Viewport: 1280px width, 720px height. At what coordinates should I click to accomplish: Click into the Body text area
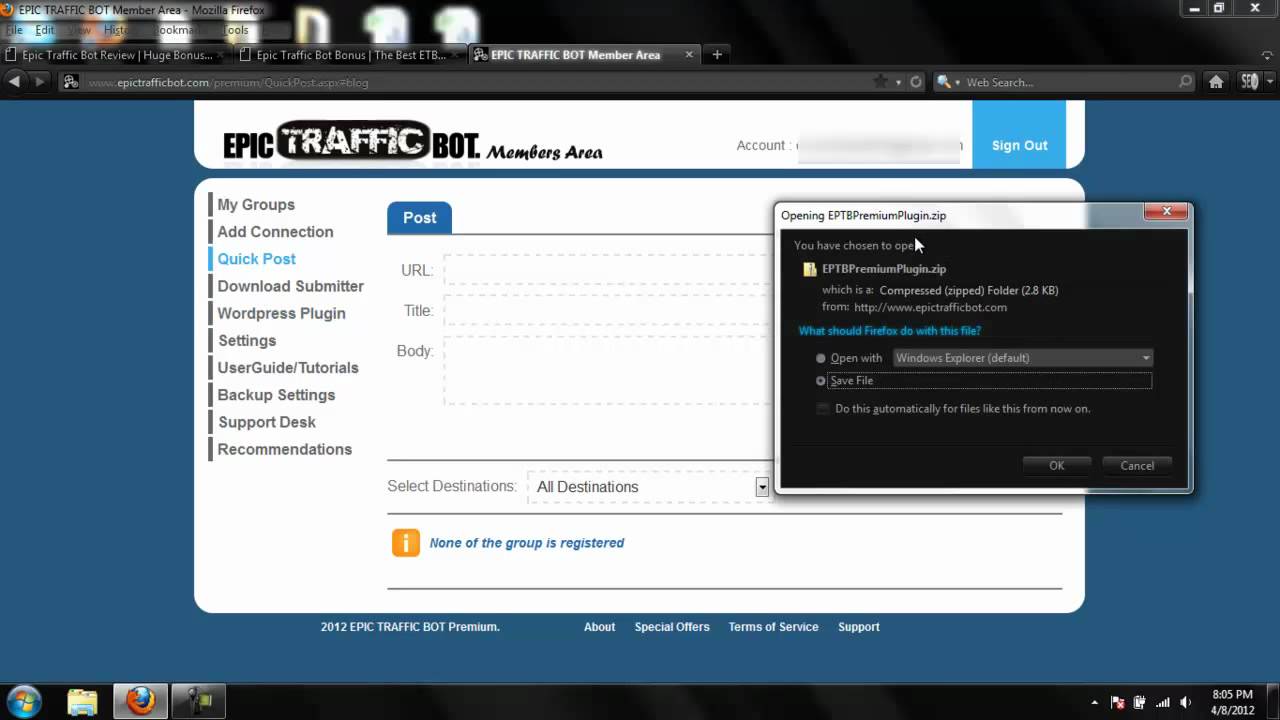click(608, 371)
